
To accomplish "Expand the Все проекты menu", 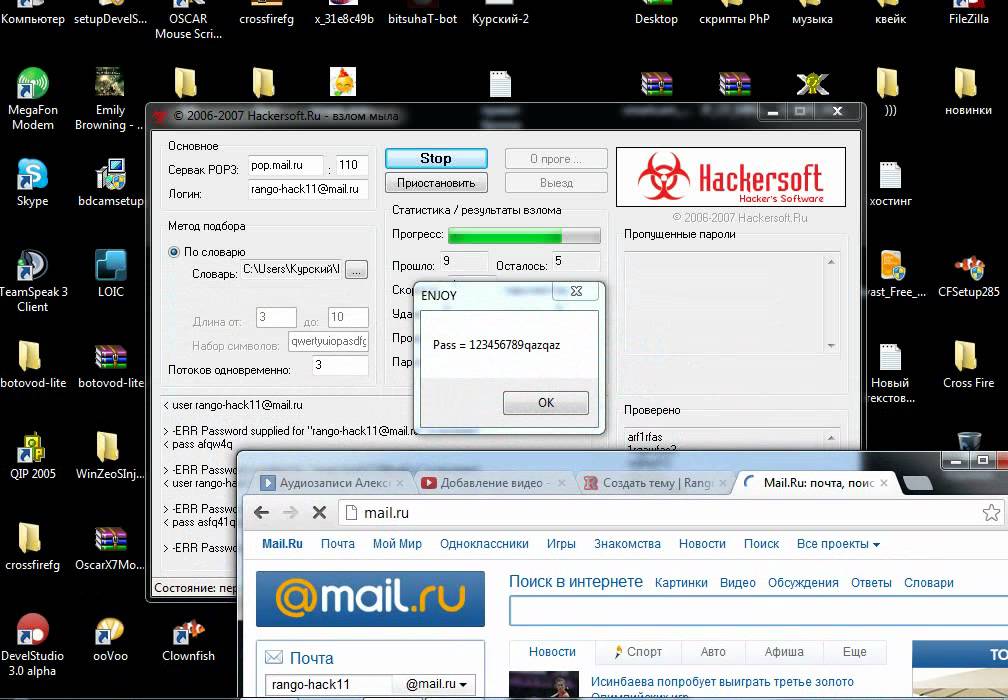I will tap(838, 544).
